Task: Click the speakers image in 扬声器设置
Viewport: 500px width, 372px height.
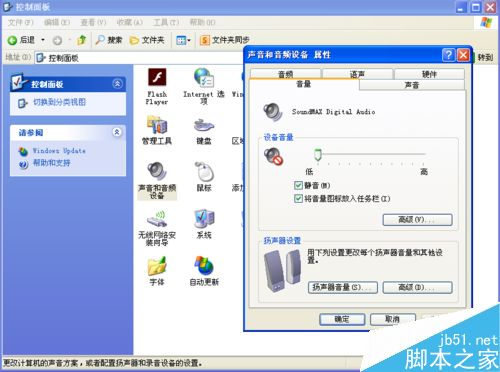Action: click(283, 270)
